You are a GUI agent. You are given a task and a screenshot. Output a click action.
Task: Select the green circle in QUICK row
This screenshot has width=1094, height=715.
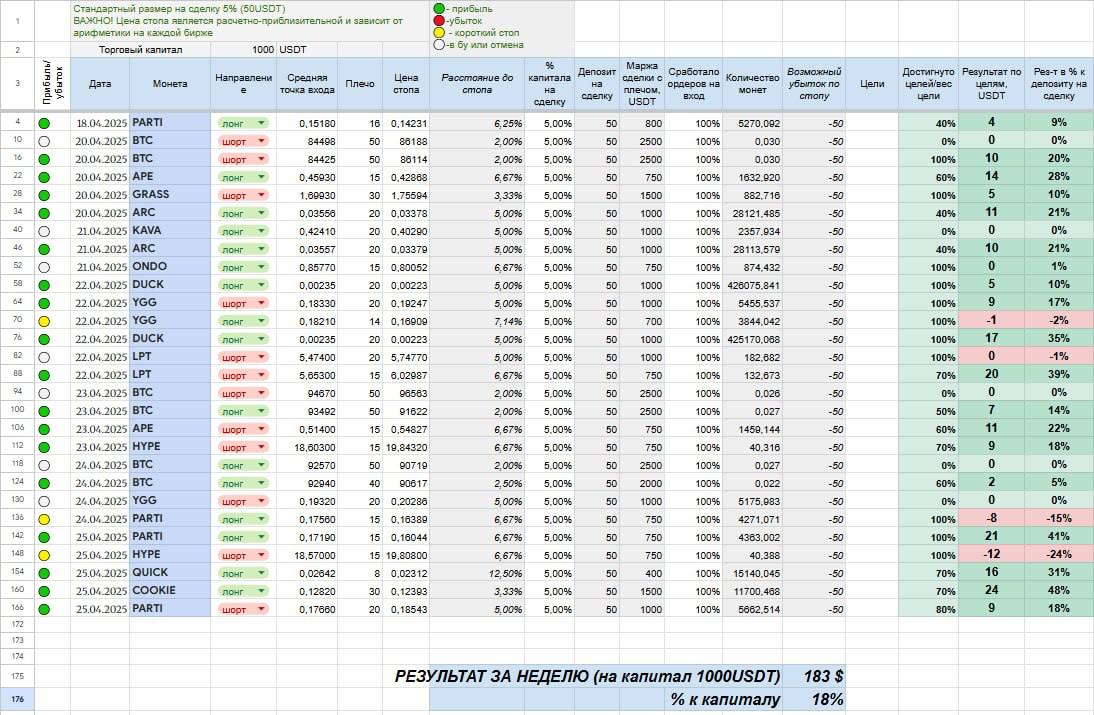[x=44, y=572]
